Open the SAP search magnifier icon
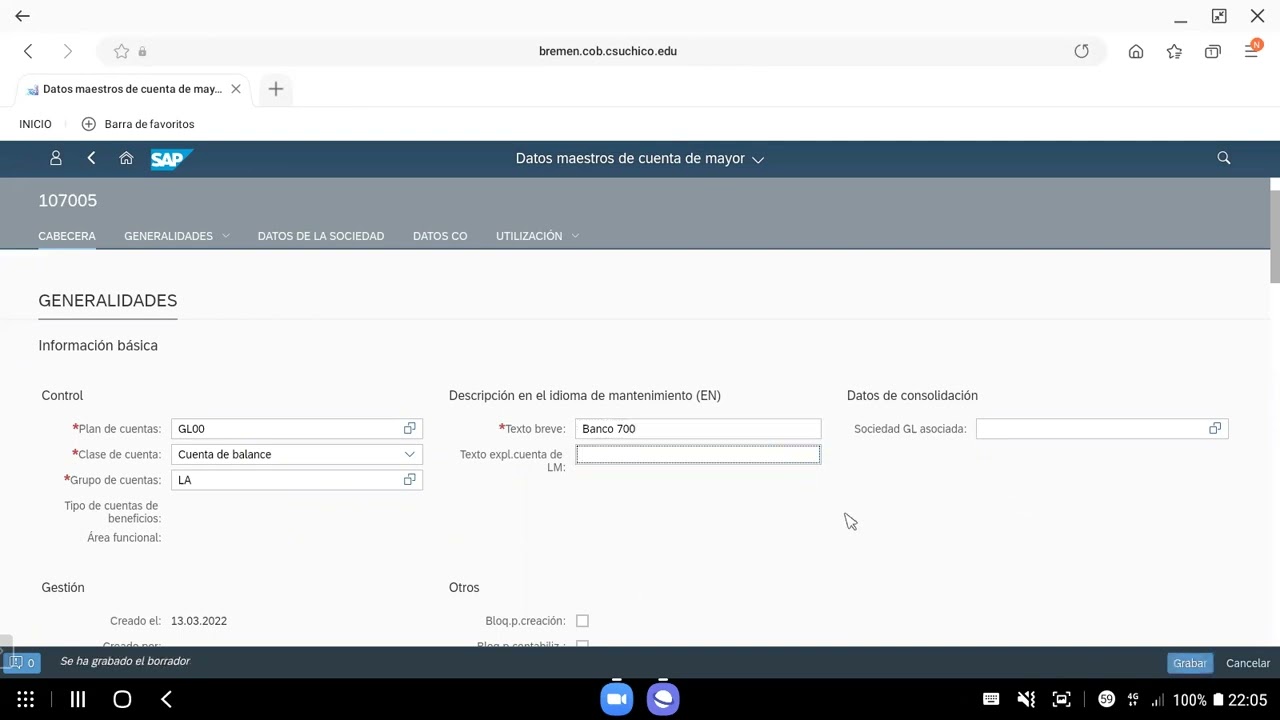Screen dimensions: 1280x720 [x=1224, y=158]
